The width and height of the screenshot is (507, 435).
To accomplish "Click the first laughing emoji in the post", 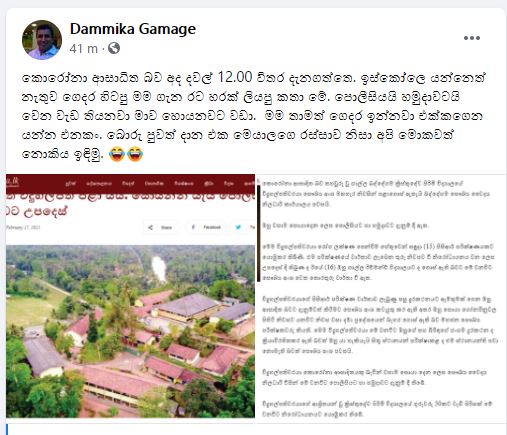I will [117, 154].
